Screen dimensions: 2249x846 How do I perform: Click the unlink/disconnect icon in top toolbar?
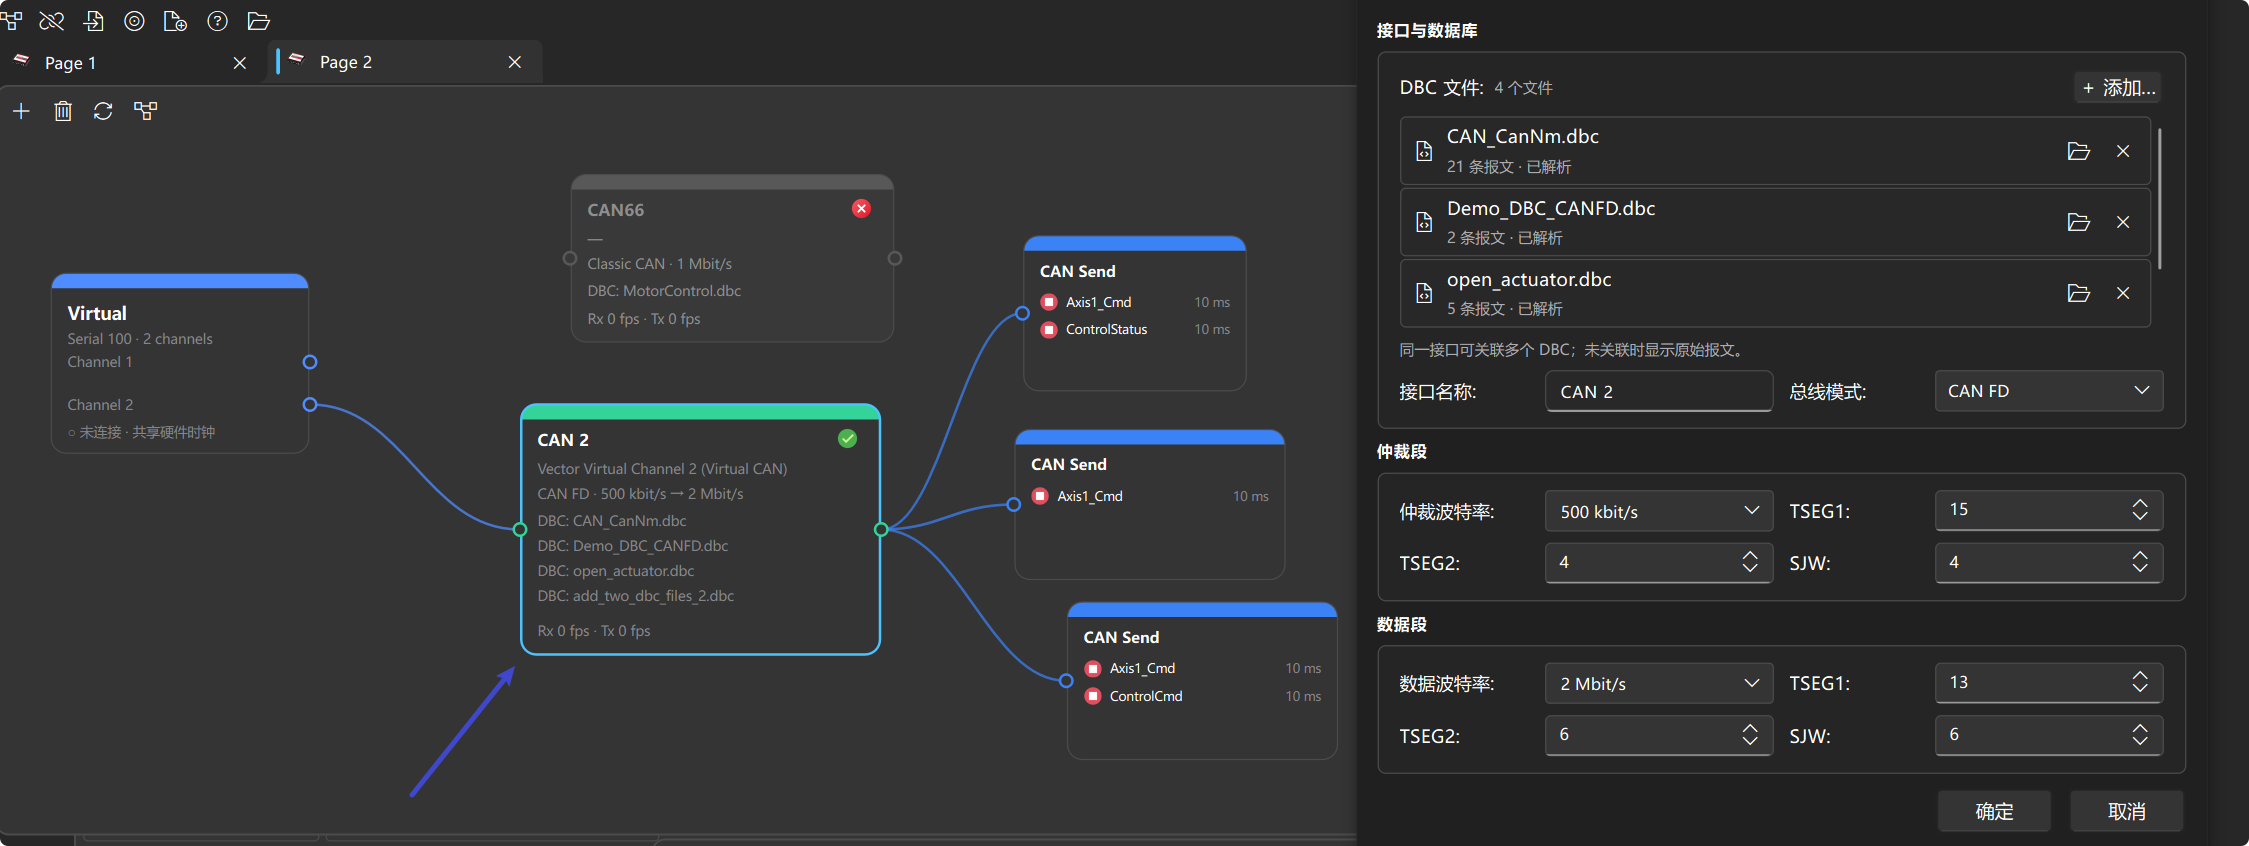click(x=52, y=21)
